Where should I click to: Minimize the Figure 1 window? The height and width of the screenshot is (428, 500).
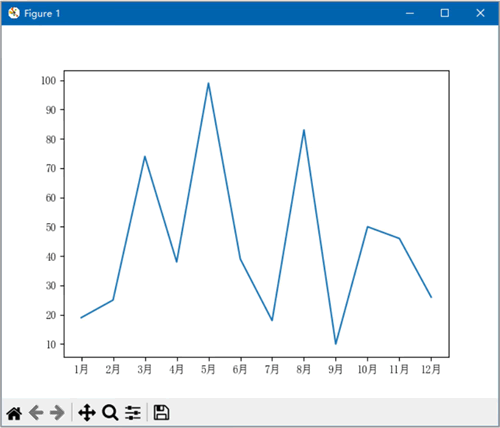tap(410, 13)
